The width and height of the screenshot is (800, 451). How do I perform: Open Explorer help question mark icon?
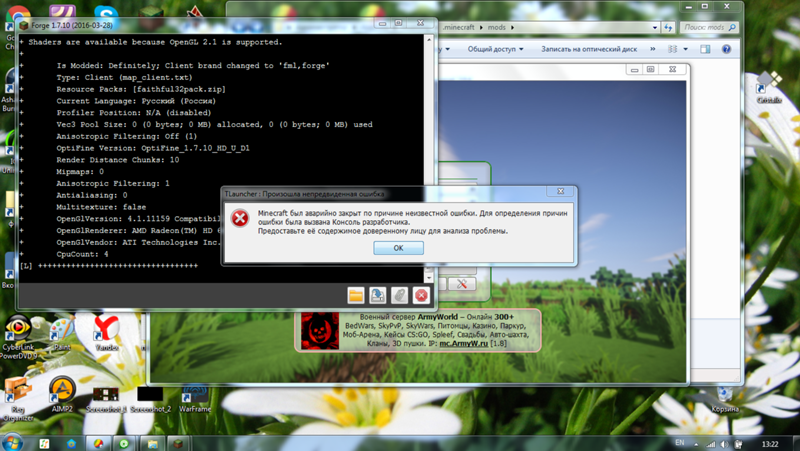pos(726,49)
